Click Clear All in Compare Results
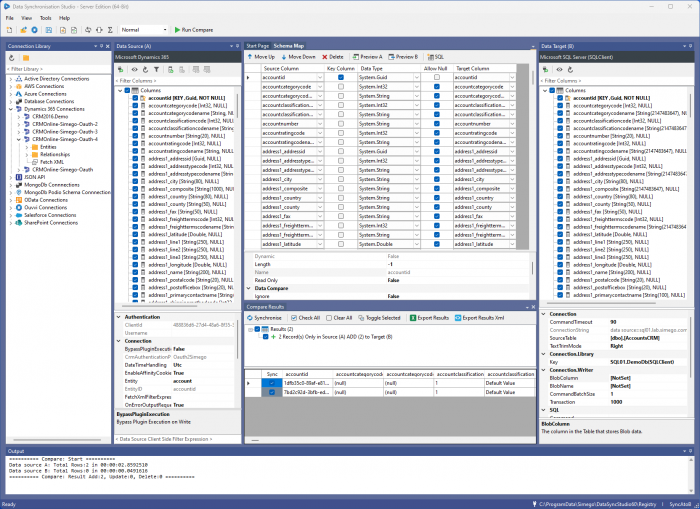This screenshot has width=700, height=509. [339, 318]
